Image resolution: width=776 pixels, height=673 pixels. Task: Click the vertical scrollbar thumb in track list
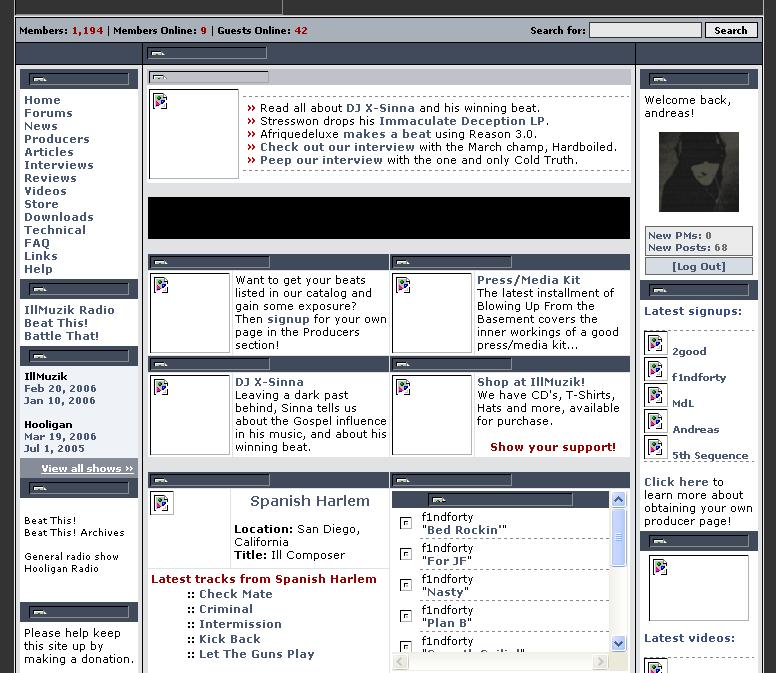(x=618, y=536)
